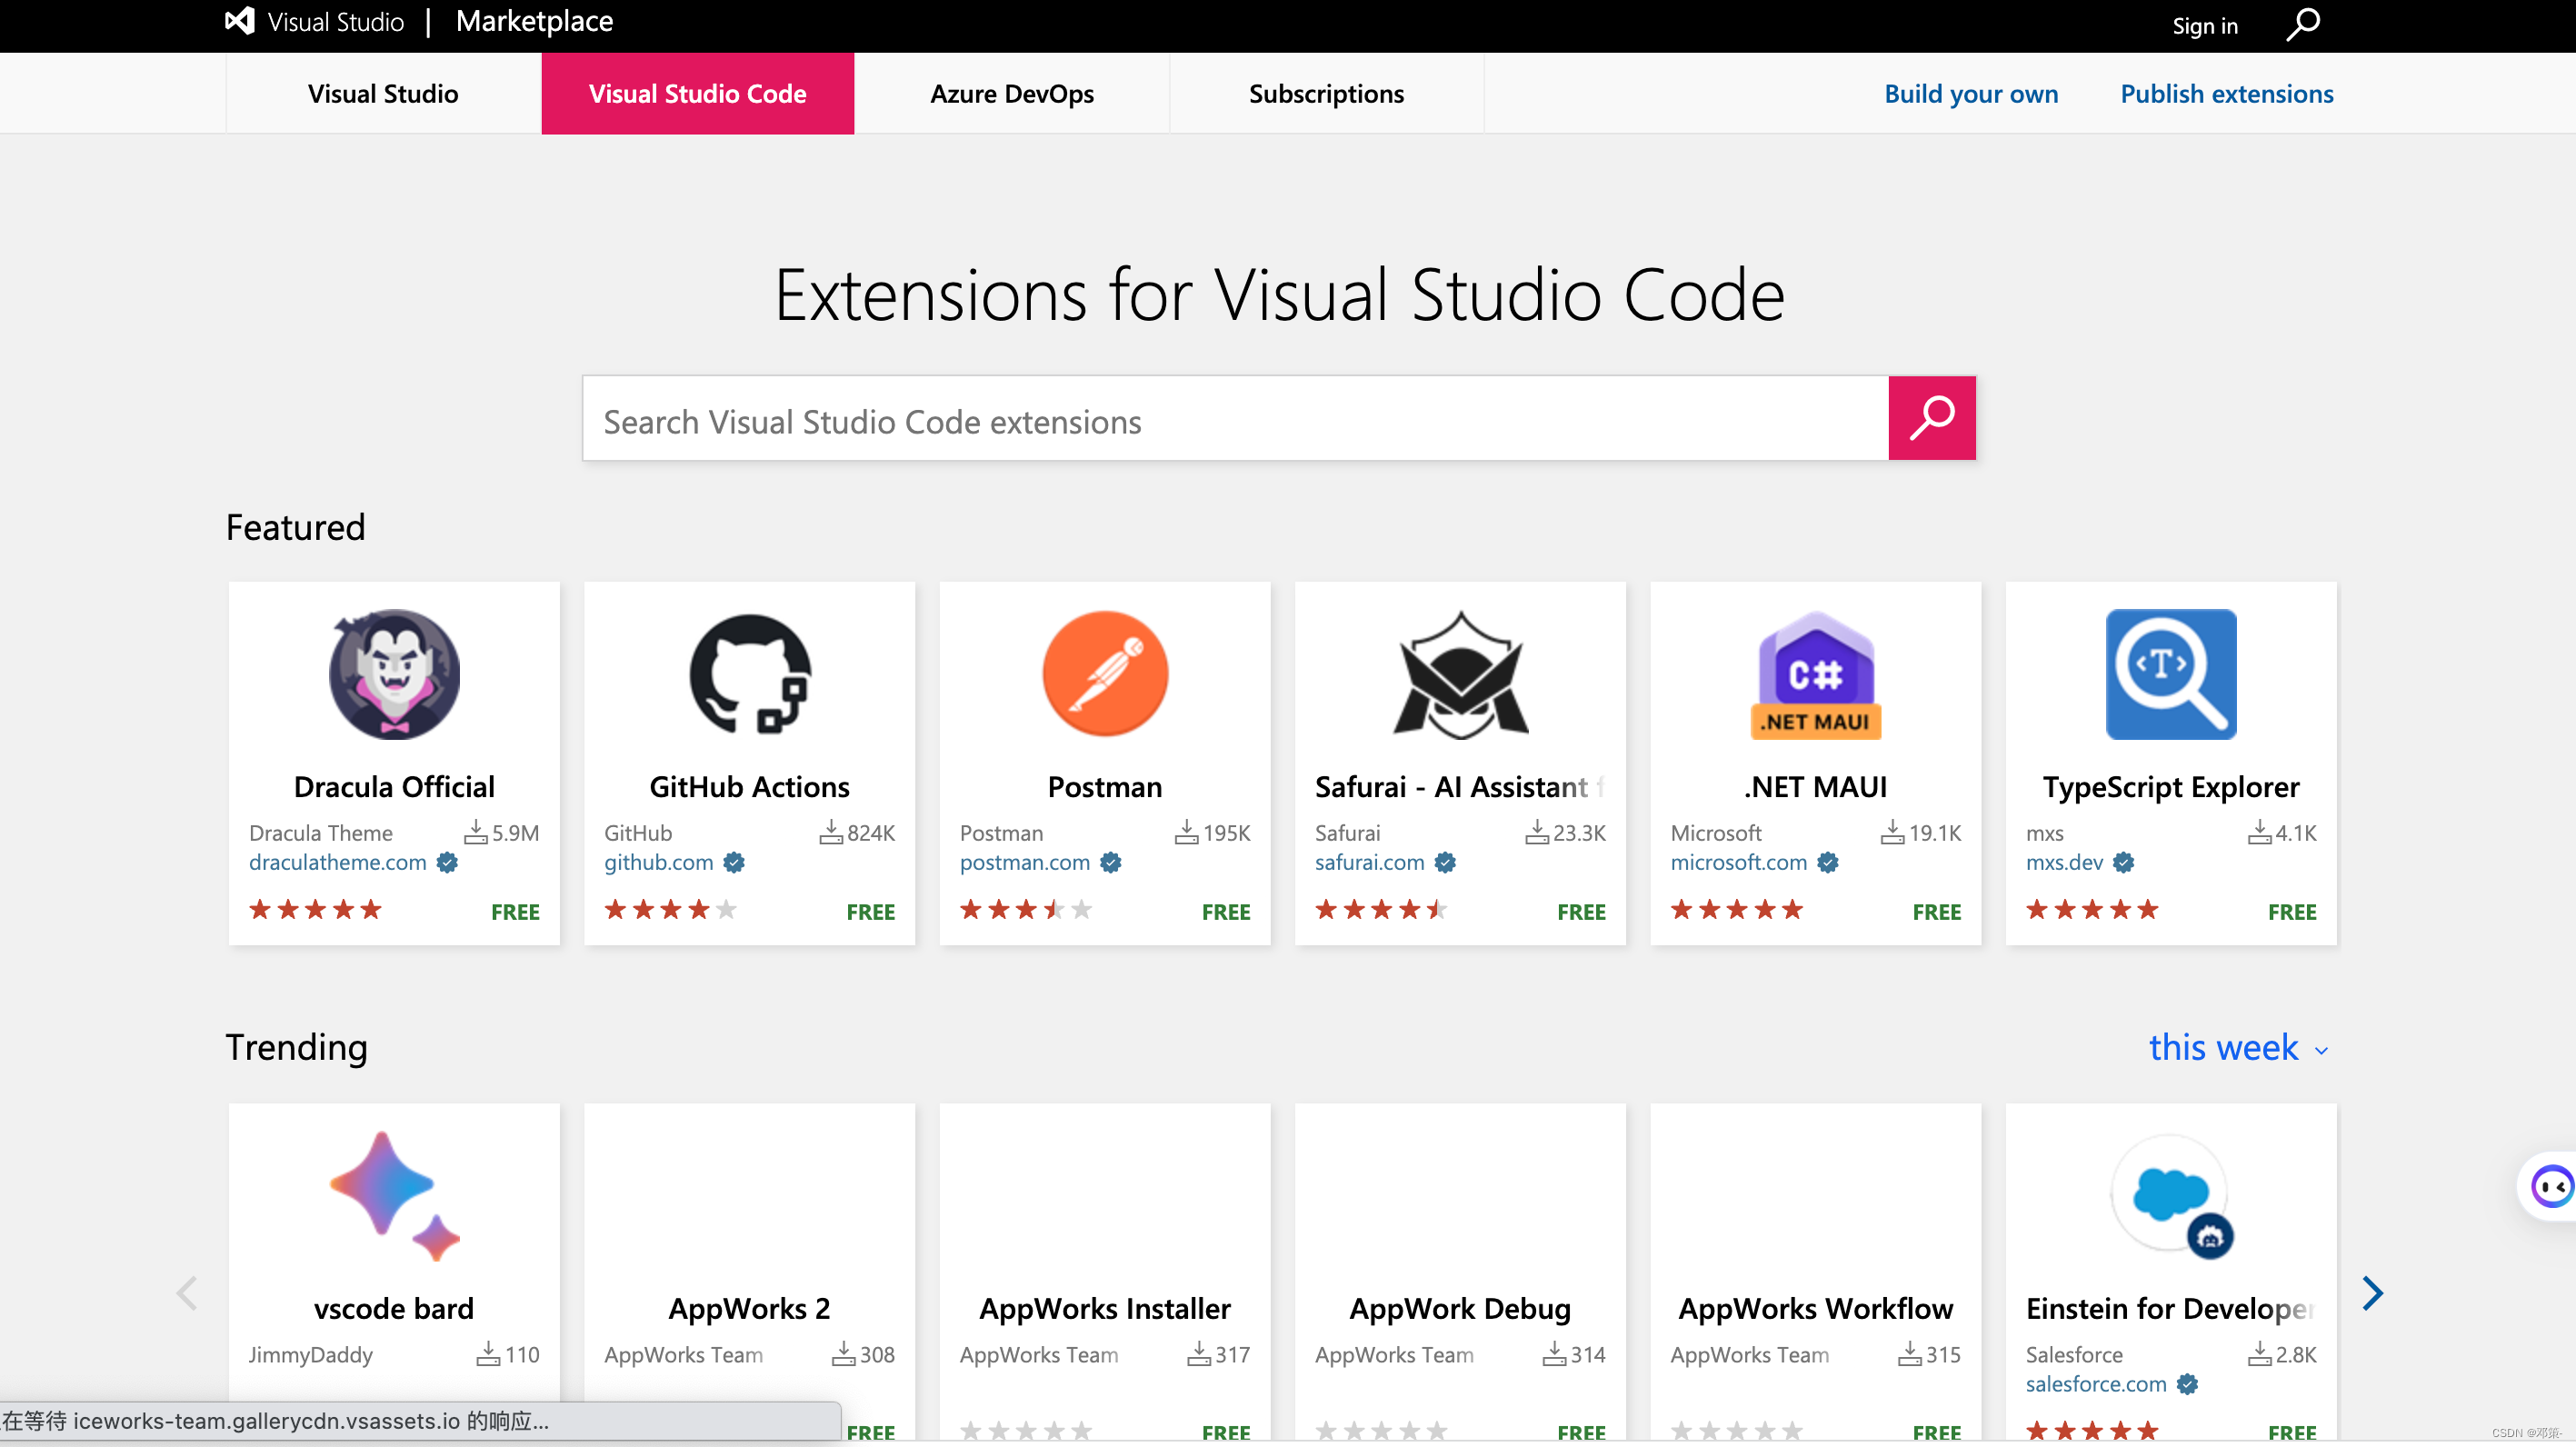Click verified badge next to postman.com

(1110, 862)
